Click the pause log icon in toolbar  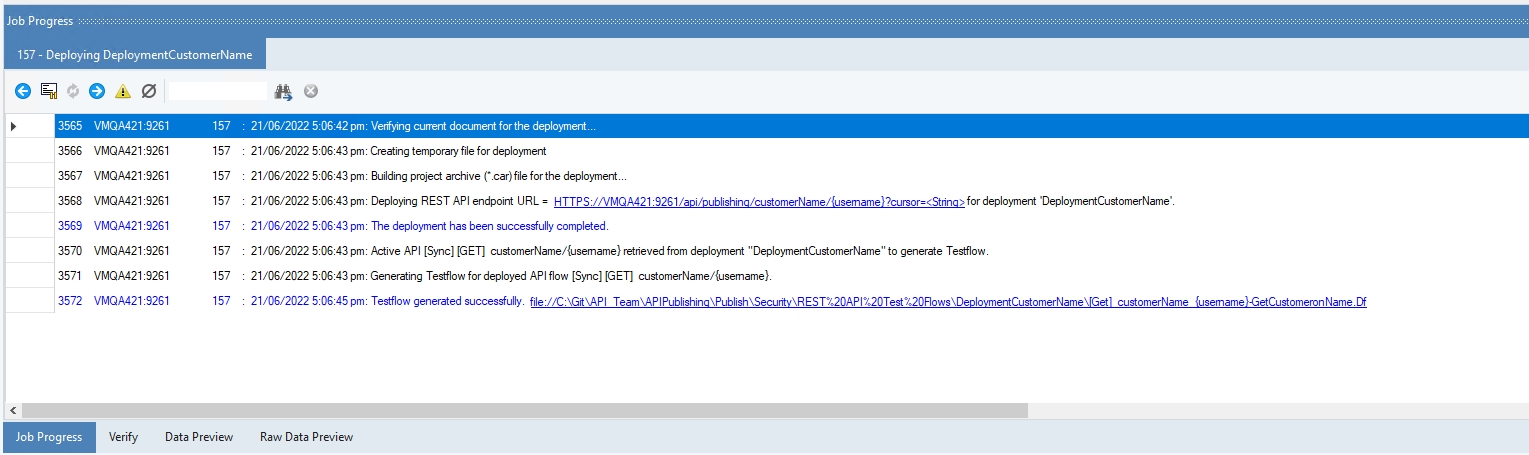(x=48, y=91)
